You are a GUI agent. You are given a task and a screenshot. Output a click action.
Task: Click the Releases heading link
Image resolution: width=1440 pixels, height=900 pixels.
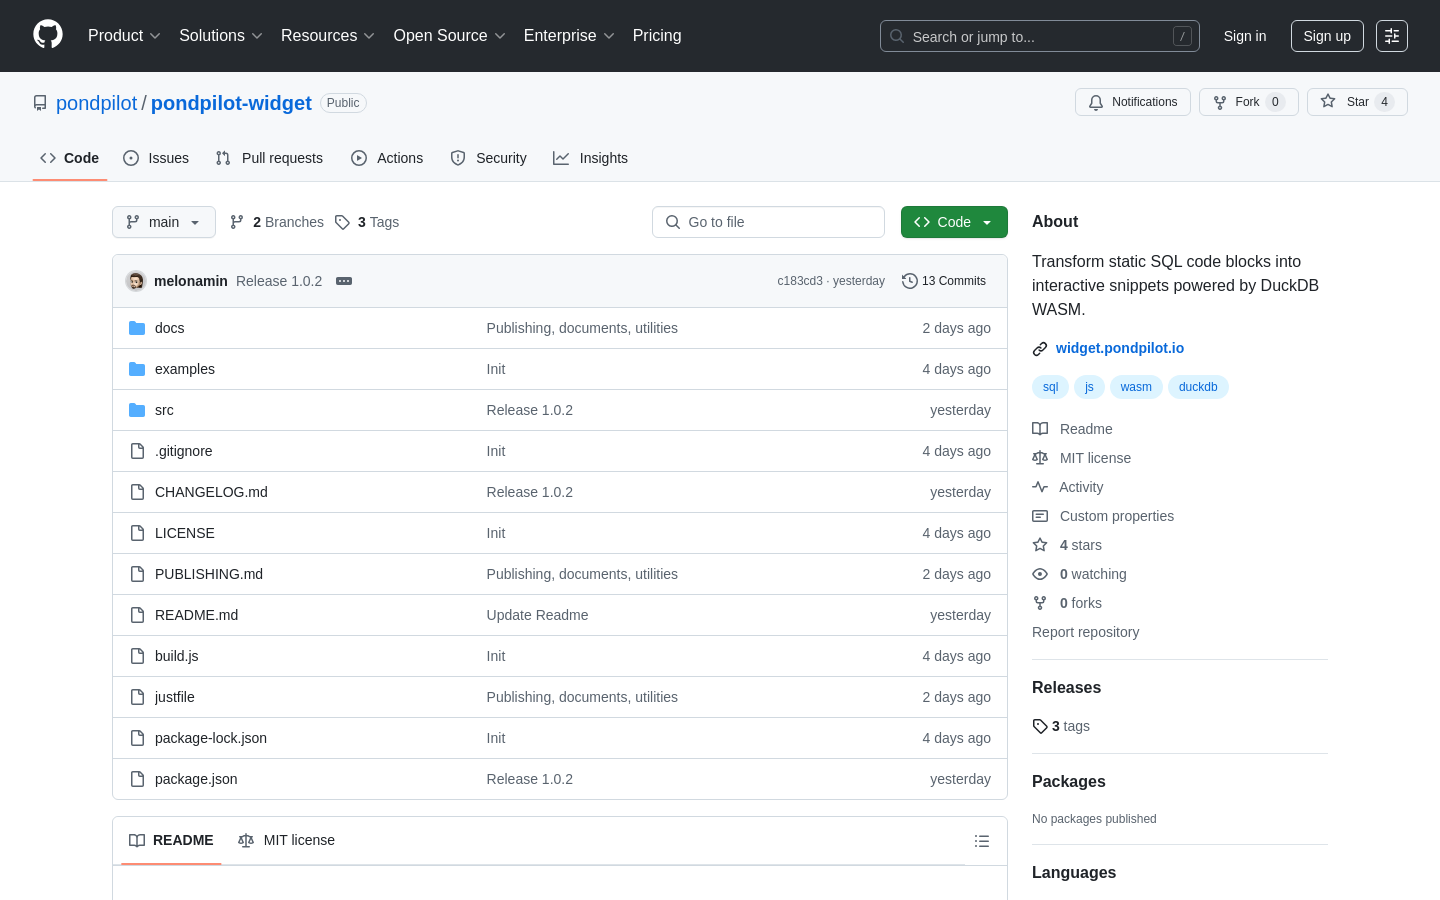point(1066,688)
